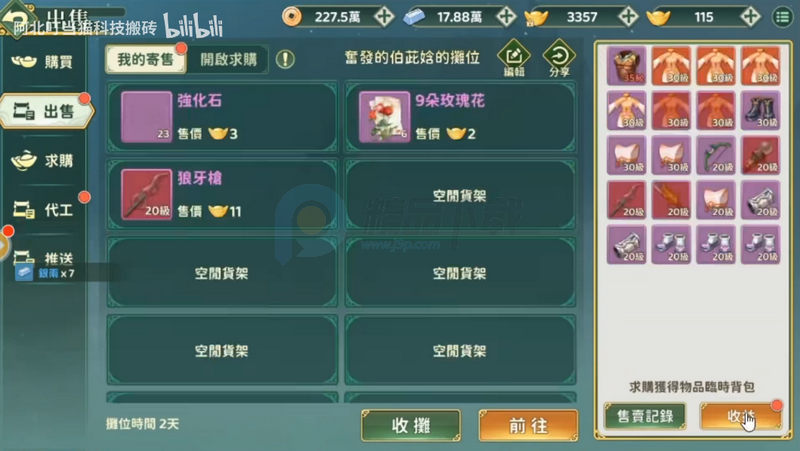Open the exclamation info icon
Viewport: 800px width, 451px height.
(x=285, y=60)
